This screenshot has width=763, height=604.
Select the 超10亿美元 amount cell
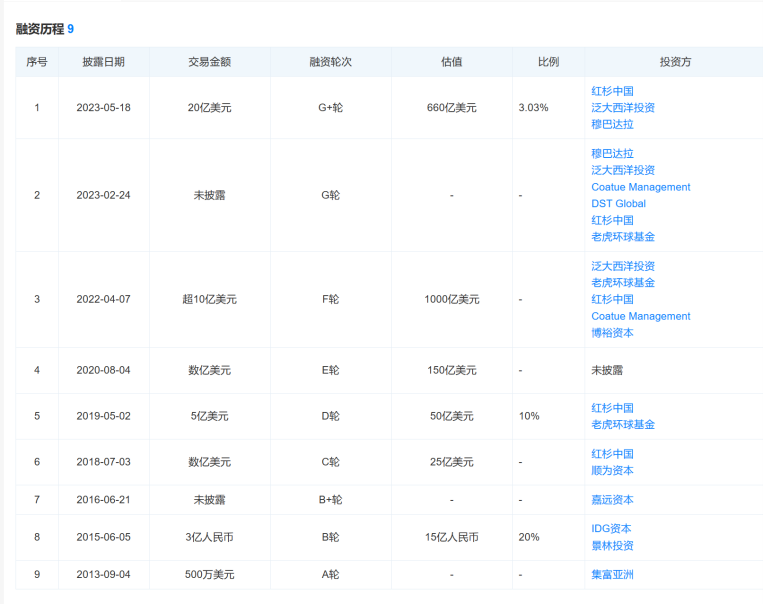210,299
